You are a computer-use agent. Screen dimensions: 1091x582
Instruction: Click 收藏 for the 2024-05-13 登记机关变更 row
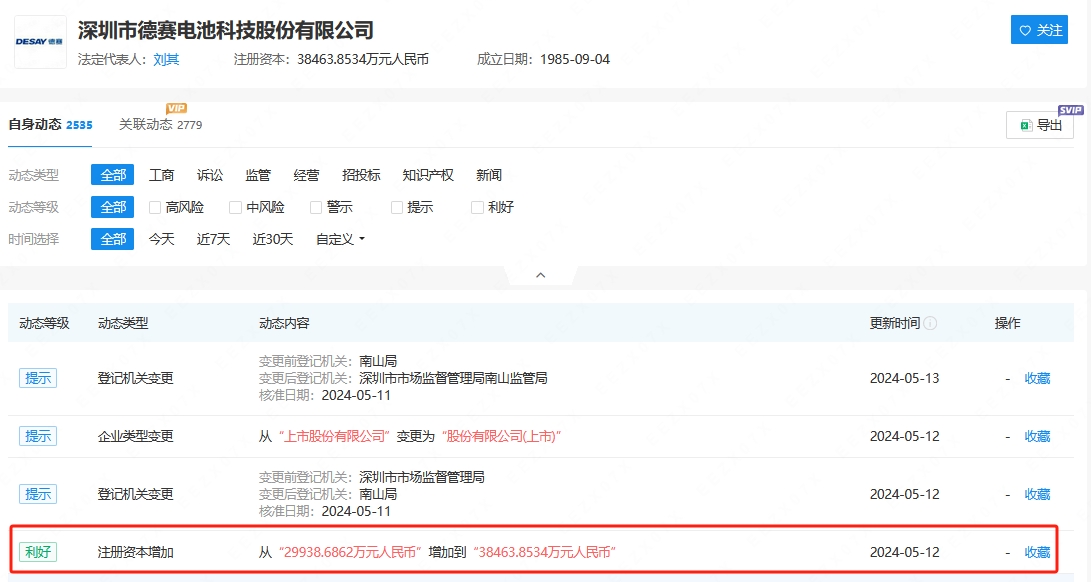click(x=1037, y=378)
